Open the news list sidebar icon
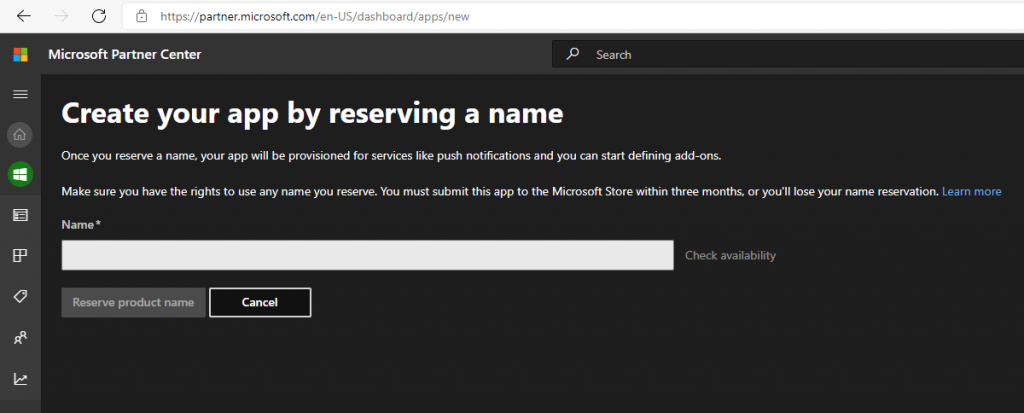 (x=20, y=215)
